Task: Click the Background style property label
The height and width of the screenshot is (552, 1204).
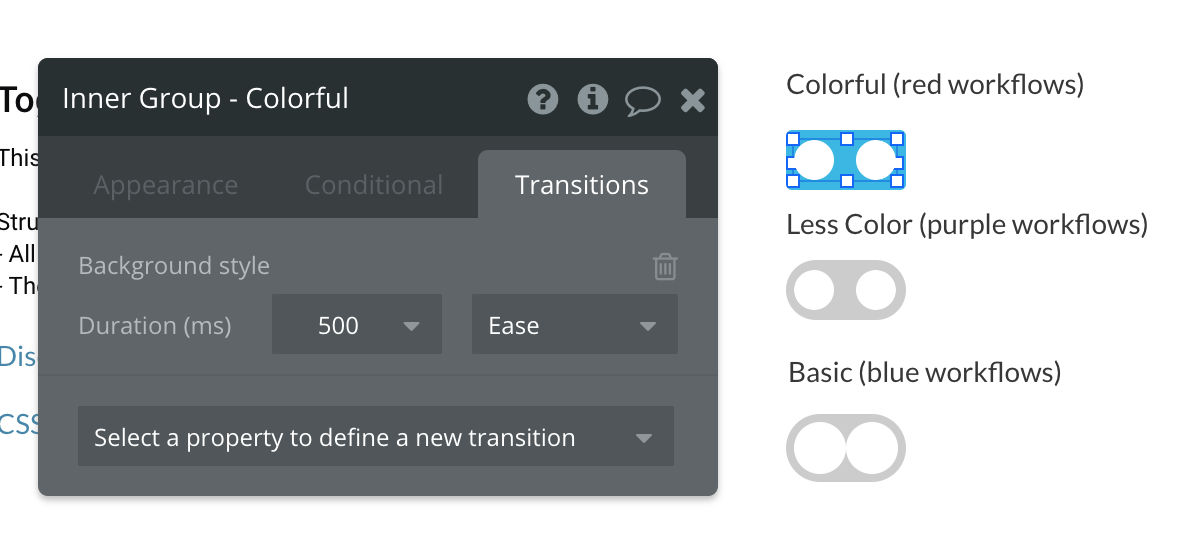Action: point(174,266)
